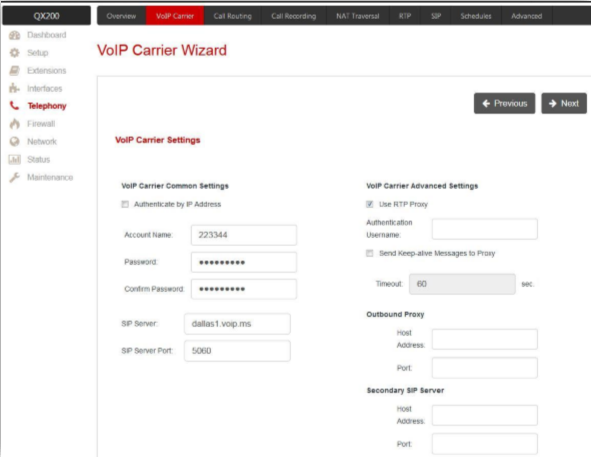591x457 pixels.
Task: Enable Authenticate by IP Address checkbox
Action: pos(125,204)
